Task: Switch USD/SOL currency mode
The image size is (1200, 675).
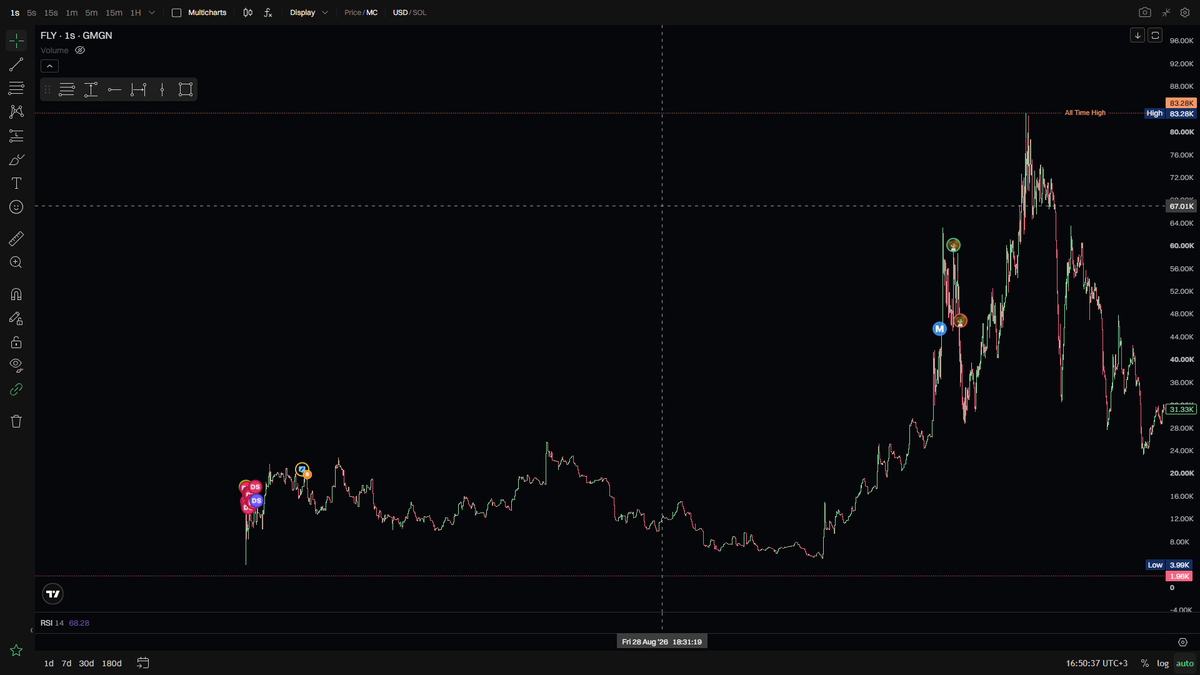Action: coord(409,13)
